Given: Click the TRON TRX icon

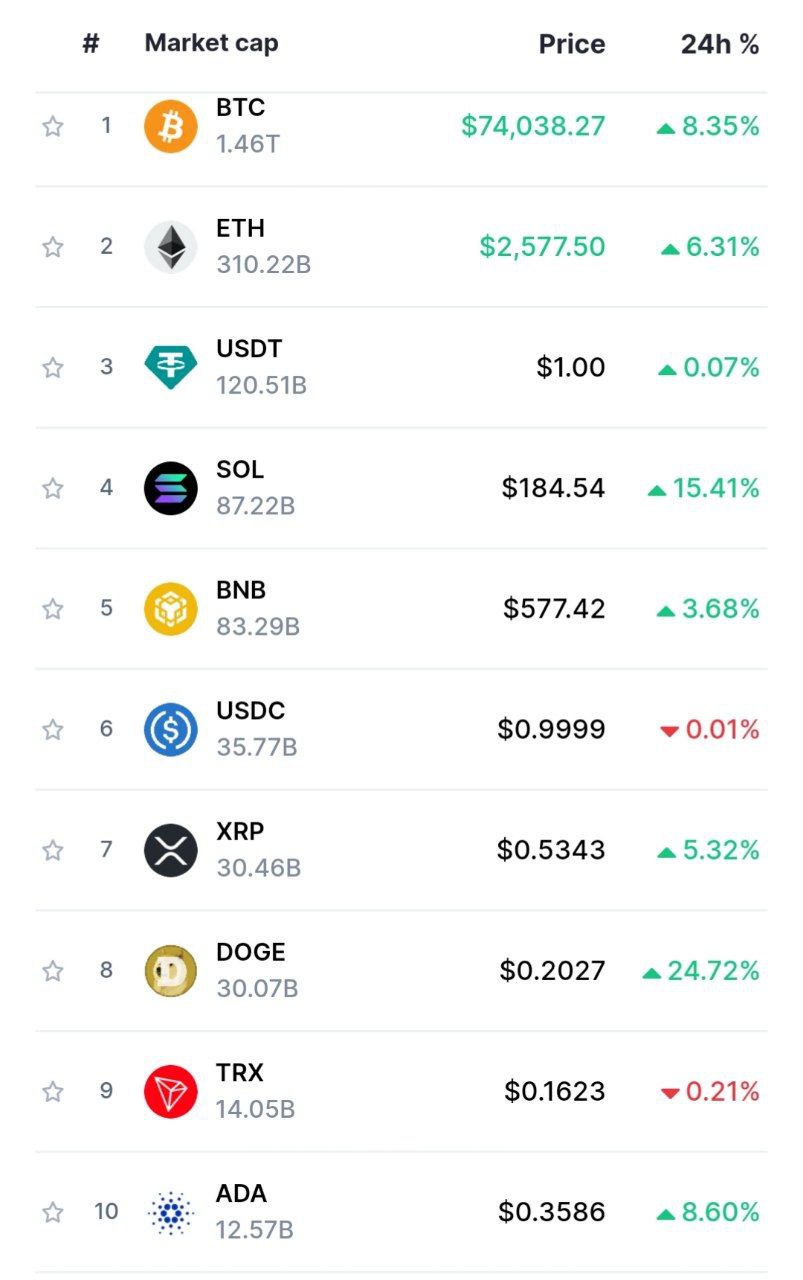Looking at the screenshot, I should click(x=171, y=1091).
